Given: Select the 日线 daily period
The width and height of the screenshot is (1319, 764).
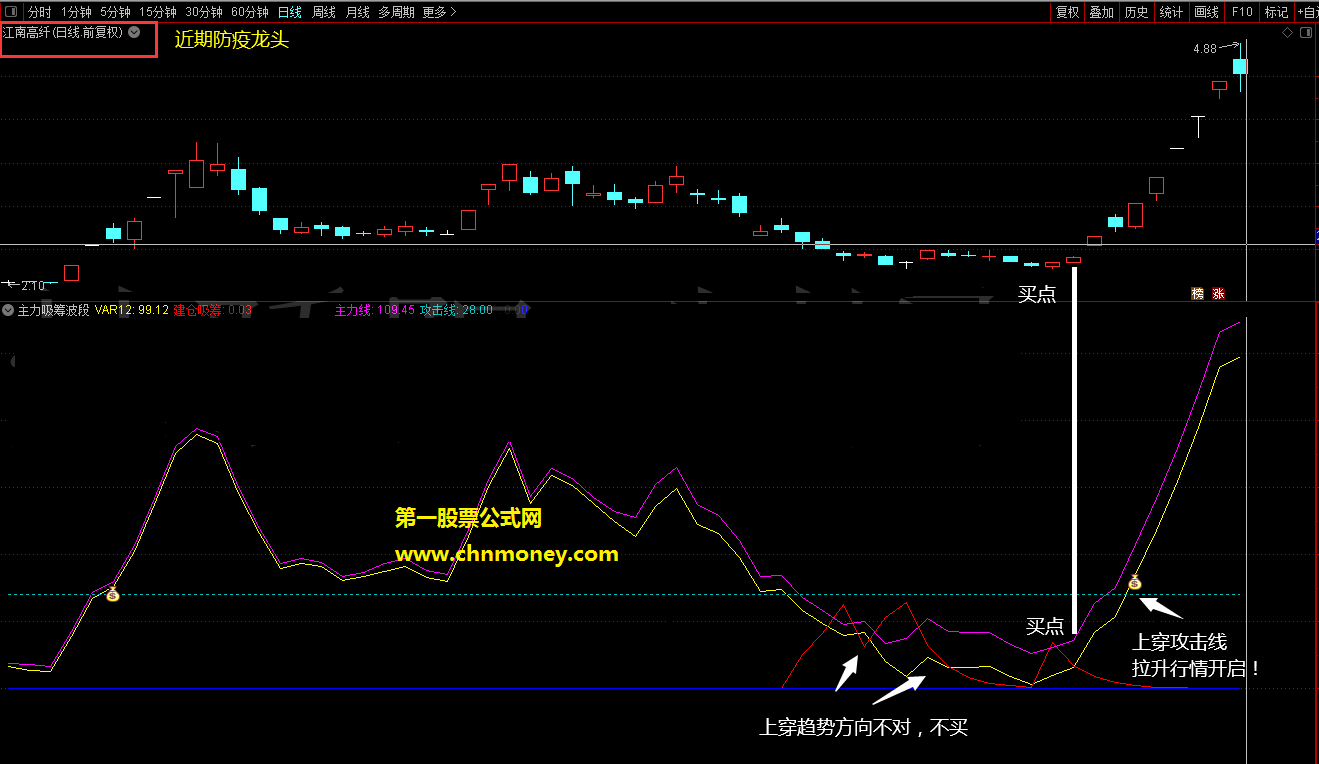Looking at the screenshot, I should 290,12.
